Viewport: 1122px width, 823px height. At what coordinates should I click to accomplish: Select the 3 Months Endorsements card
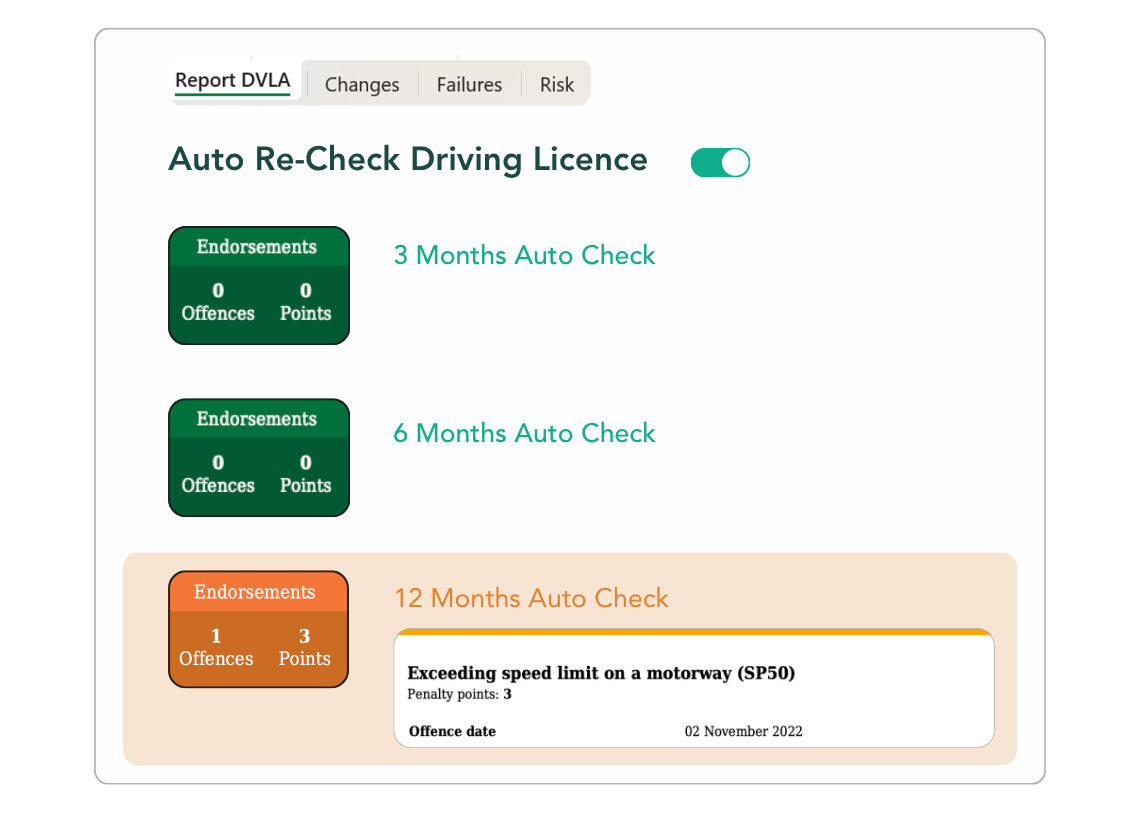click(259, 286)
